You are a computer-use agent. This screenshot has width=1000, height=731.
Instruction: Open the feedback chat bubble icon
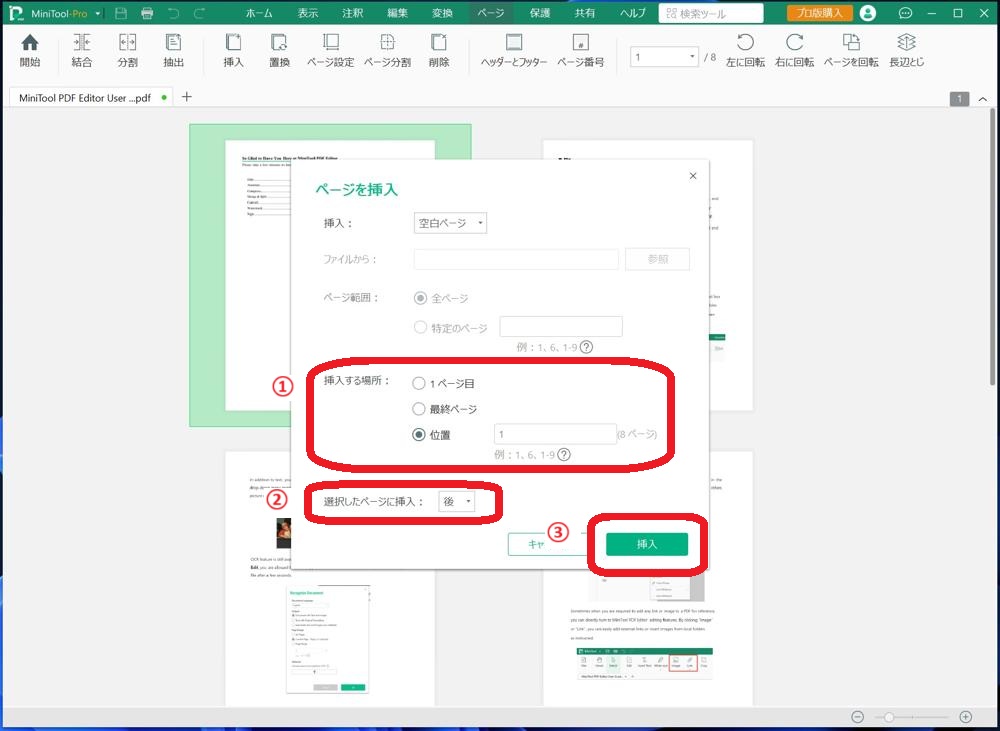coord(904,13)
